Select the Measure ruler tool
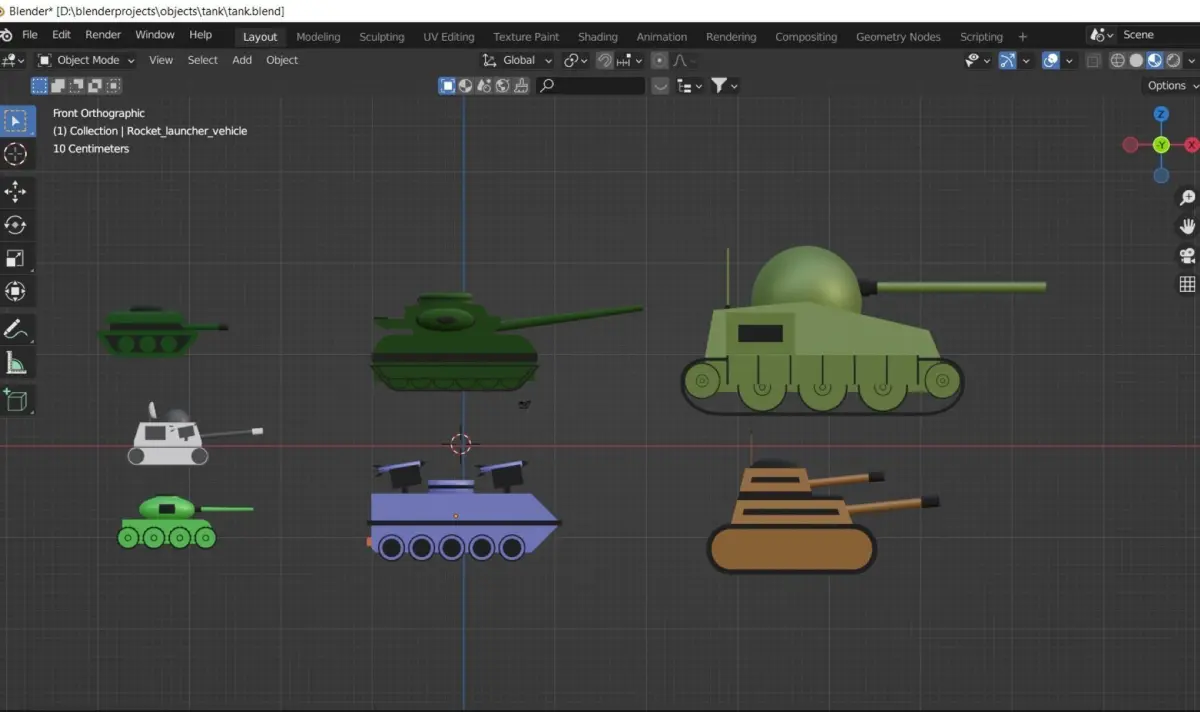This screenshot has height=712, width=1200. coord(16,362)
